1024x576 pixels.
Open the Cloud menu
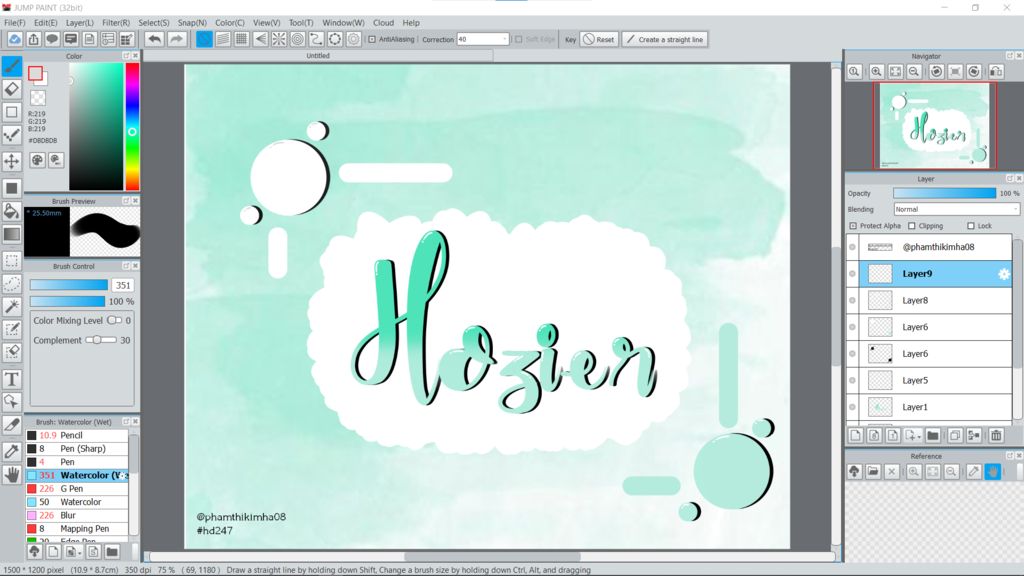tap(383, 22)
